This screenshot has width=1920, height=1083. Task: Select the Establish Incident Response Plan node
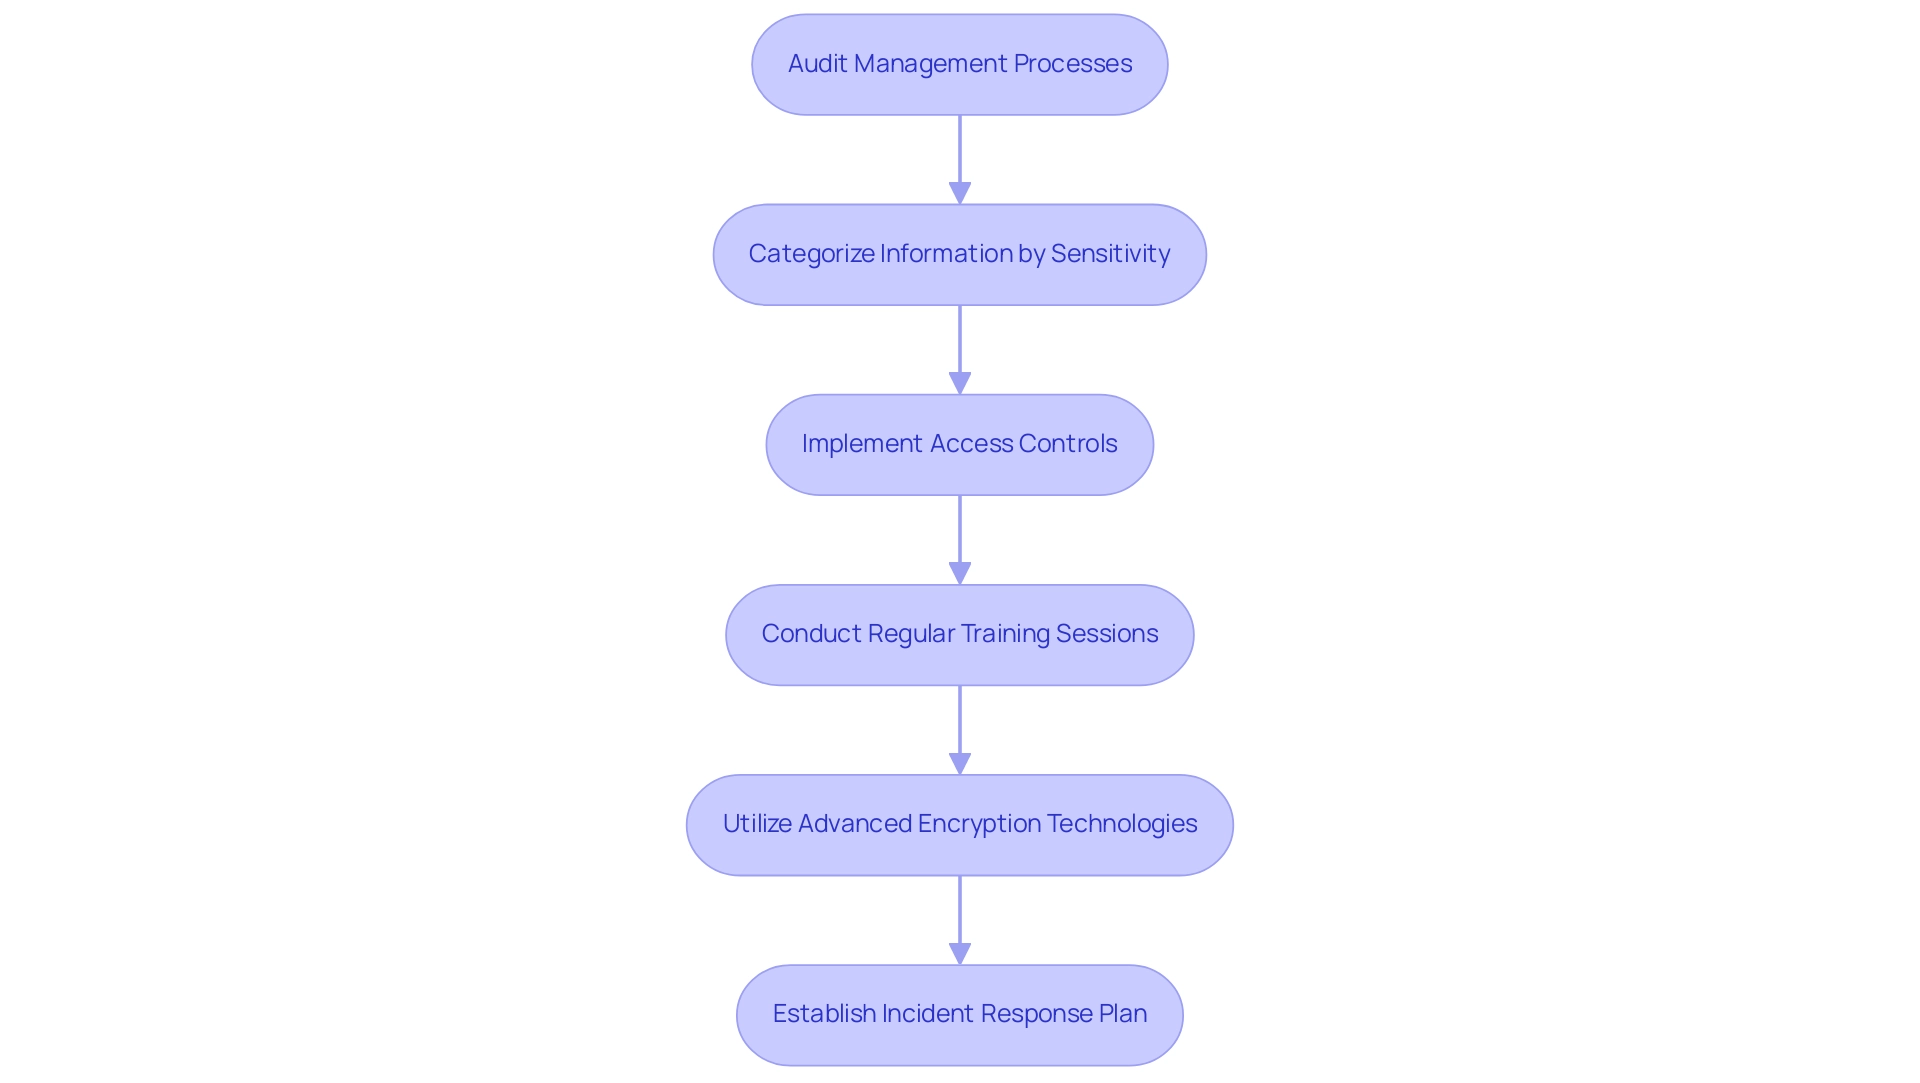tap(960, 1013)
